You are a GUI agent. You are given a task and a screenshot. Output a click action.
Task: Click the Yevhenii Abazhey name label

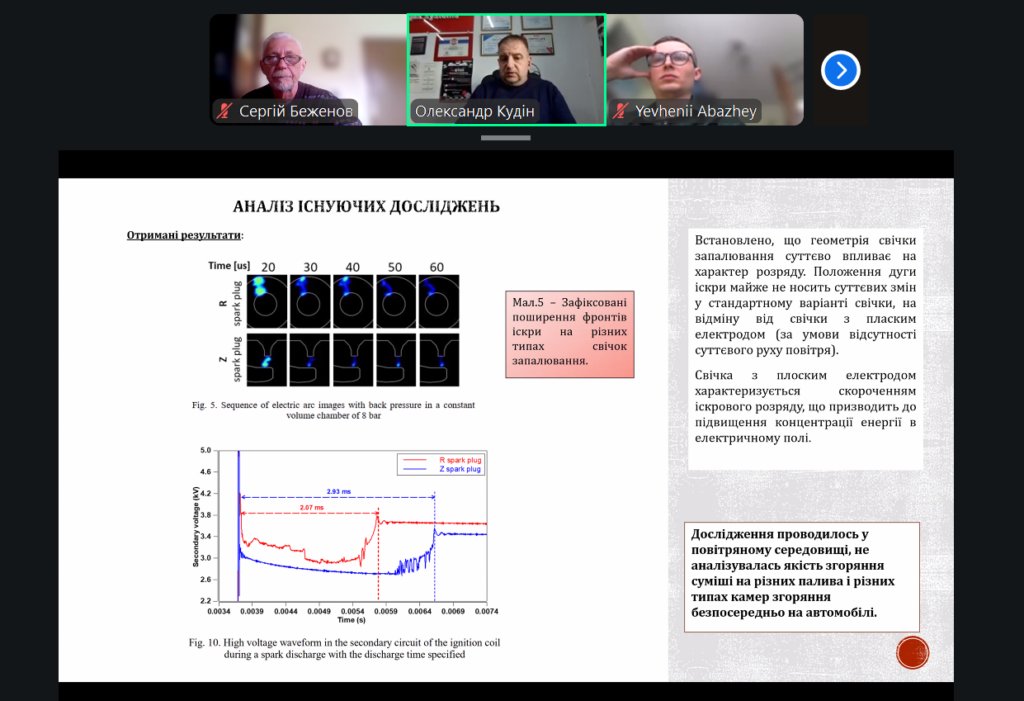[695, 112]
